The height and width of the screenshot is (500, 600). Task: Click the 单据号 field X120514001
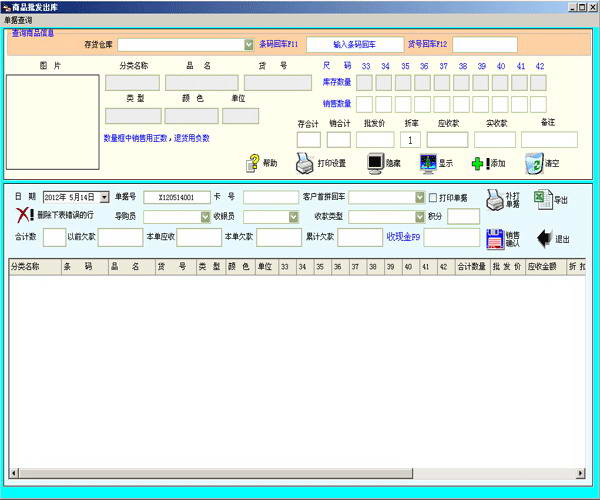[176, 197]
